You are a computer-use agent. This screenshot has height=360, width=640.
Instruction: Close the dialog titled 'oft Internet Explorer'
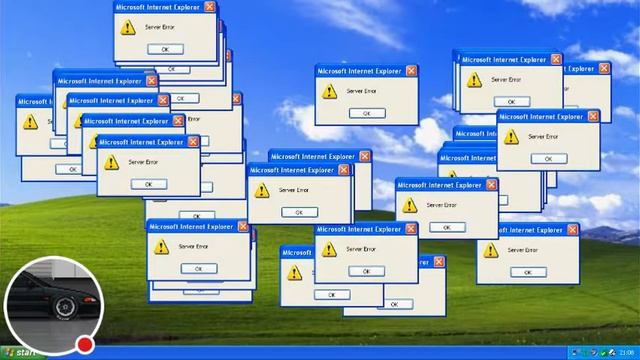pyautogui.click(x=572, y=230)
